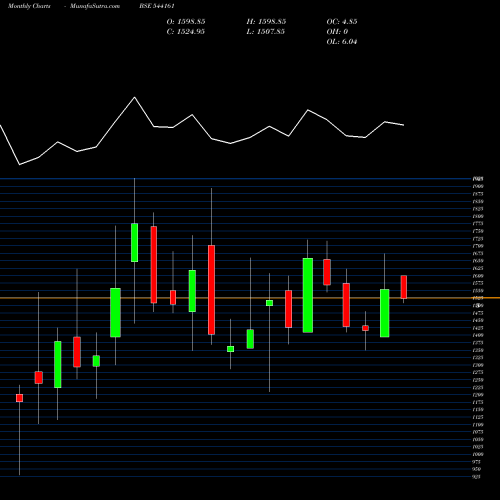500x500 pixels.
Task: Select the "BSE 544161" symbol text
Action: [157, 6]
